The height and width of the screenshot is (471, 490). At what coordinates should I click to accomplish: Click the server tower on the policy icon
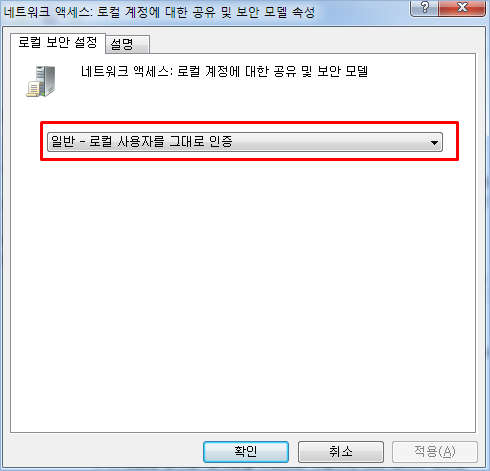(46, 80)
